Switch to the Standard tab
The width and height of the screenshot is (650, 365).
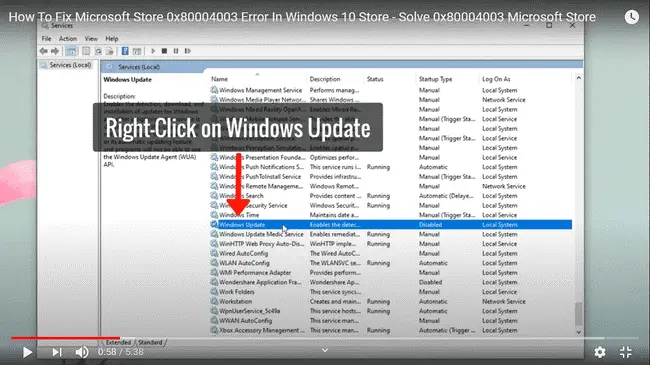(150, 343)
